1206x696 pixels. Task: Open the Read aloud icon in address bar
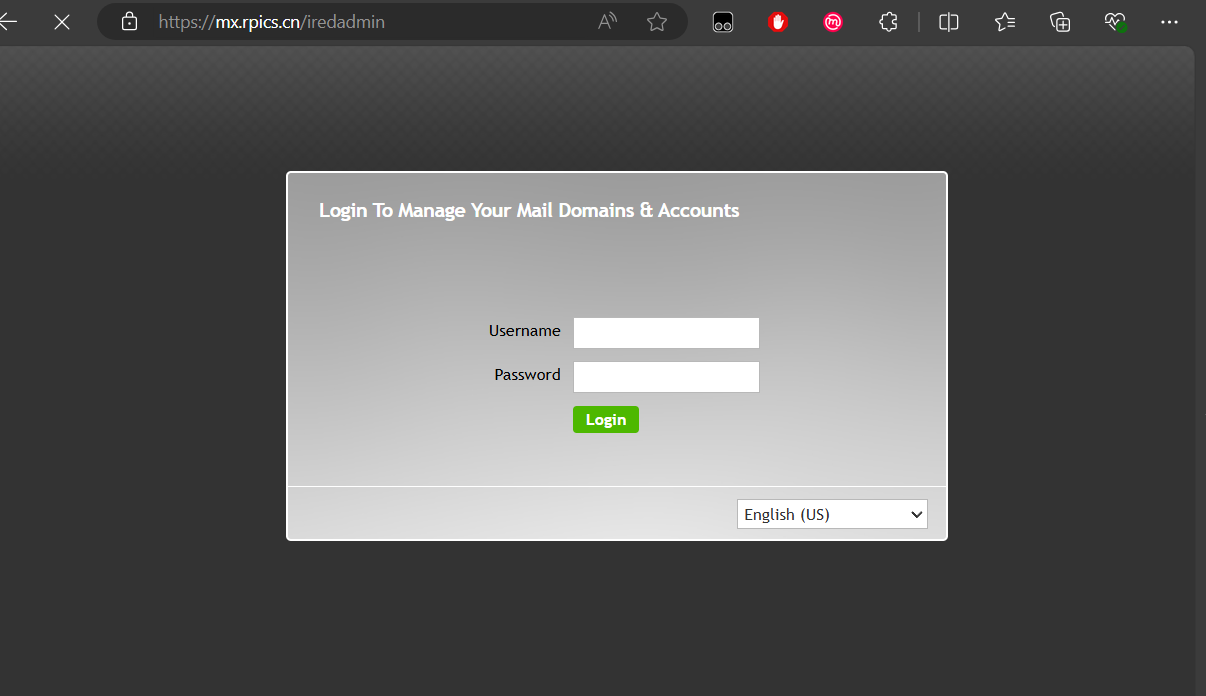coord(607,22)
